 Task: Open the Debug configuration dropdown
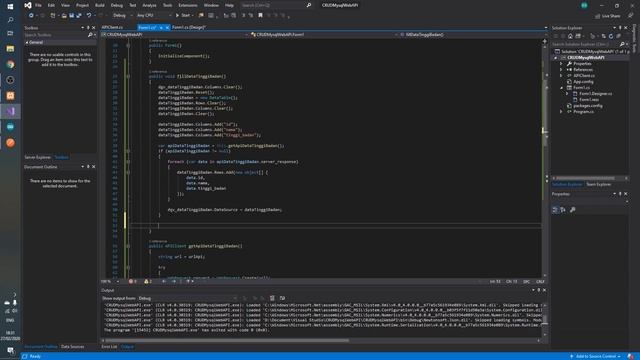[122, 16]
